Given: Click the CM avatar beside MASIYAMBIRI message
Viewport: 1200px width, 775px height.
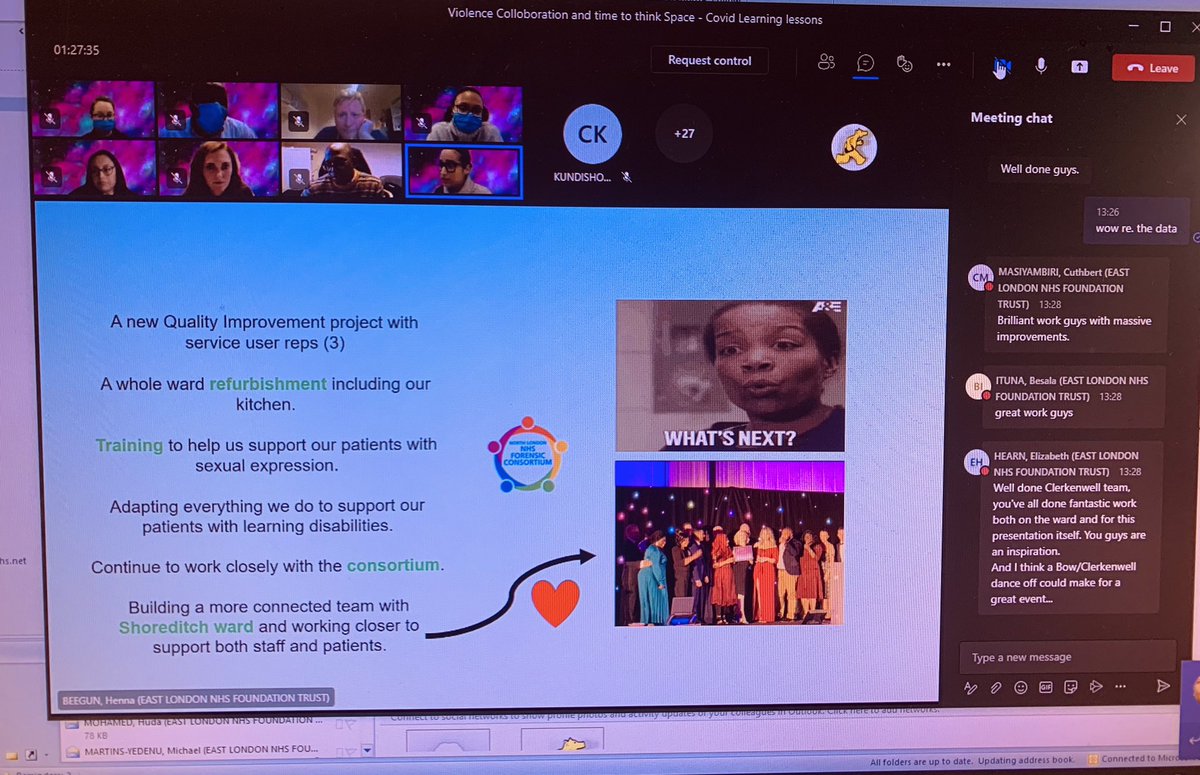Looking at the screenshot, I should point(980,279).
